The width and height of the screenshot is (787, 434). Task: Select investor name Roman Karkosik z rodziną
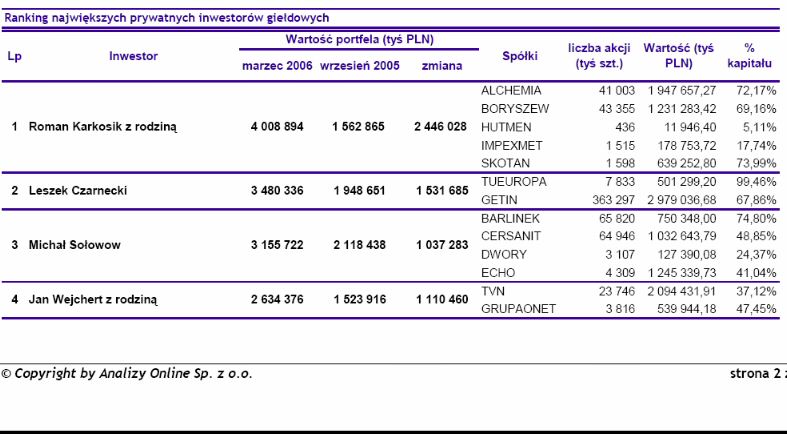pos(102,127)
